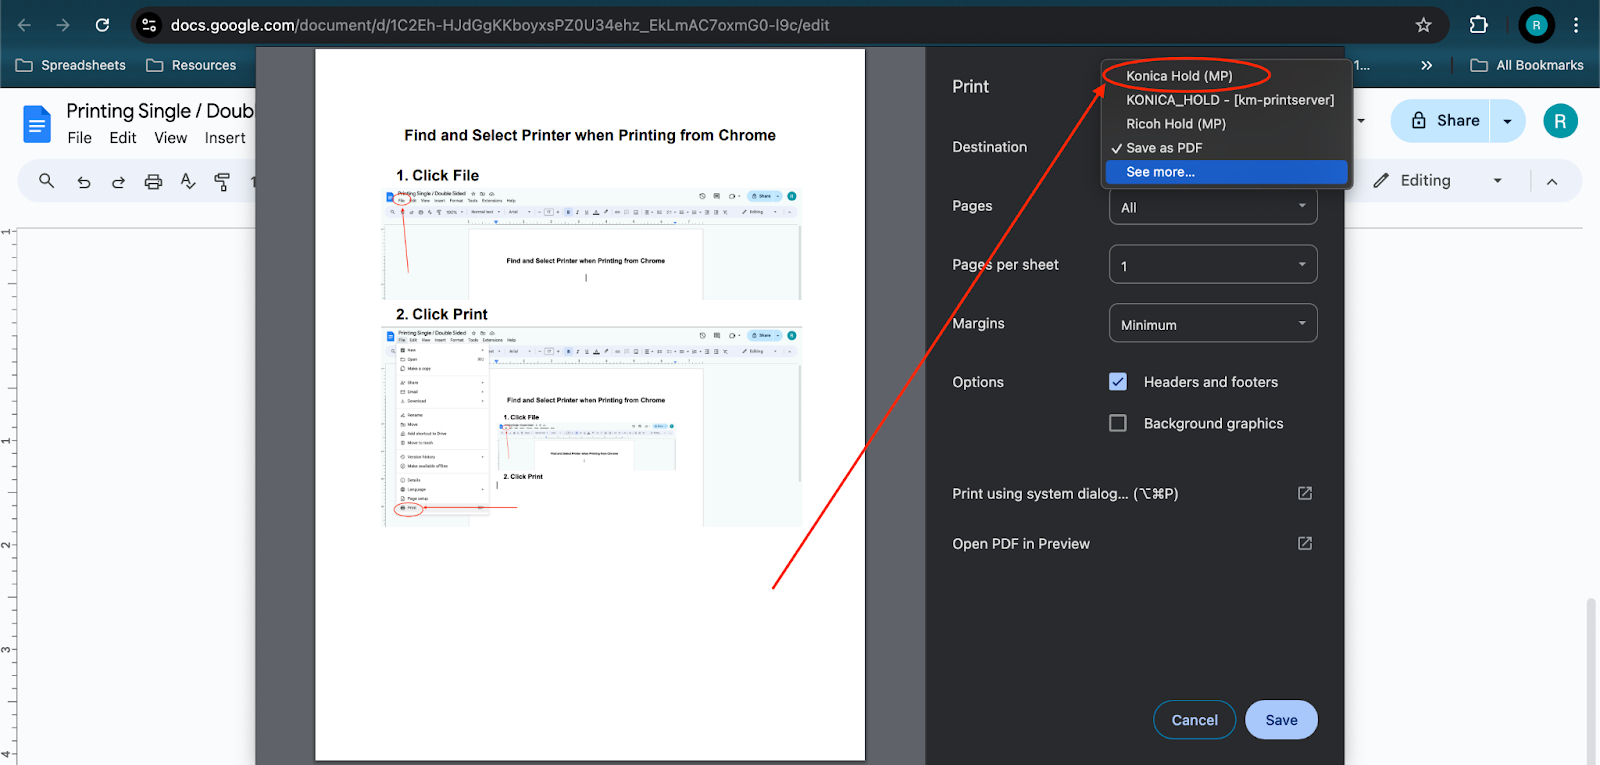Click external-link icon for Open PDF in Preview
1600x765 pixels.
tap(1305, 543)
